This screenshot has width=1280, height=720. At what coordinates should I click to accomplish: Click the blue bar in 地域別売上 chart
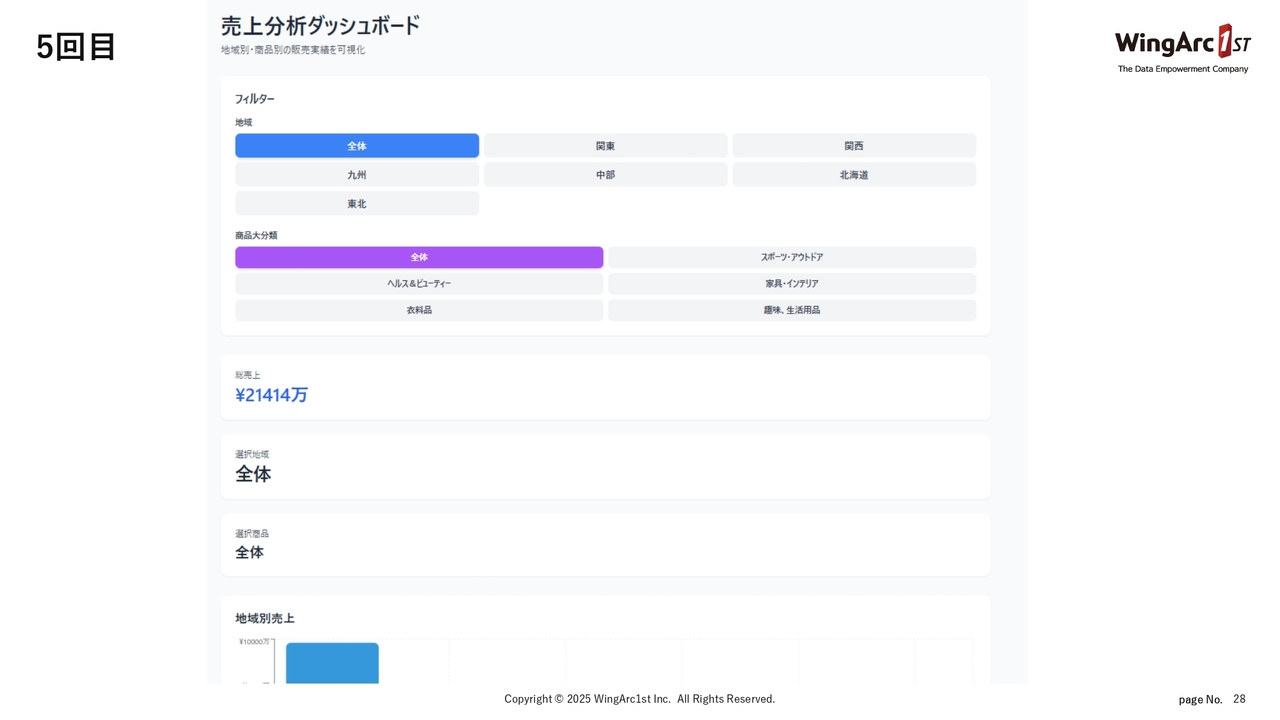tap(332, 663)
